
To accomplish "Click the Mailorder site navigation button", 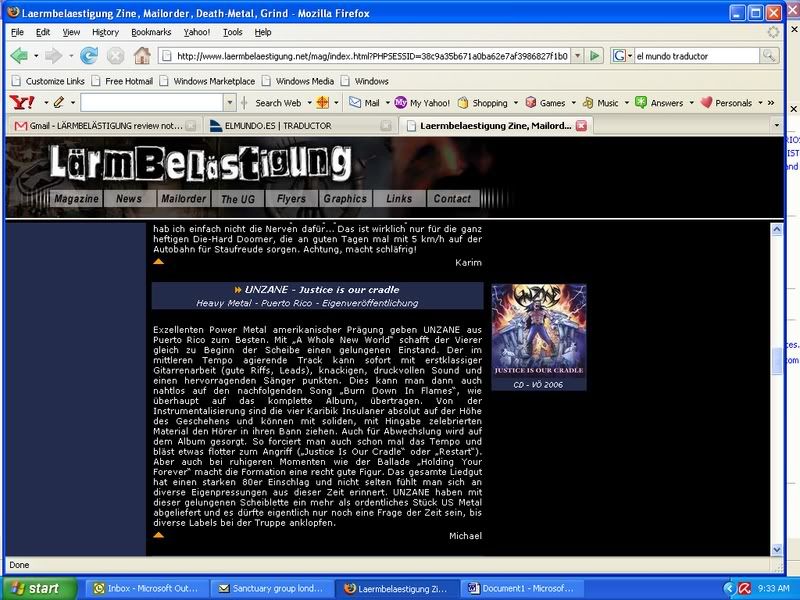I will pyautogui.click(x=184, y=198).
